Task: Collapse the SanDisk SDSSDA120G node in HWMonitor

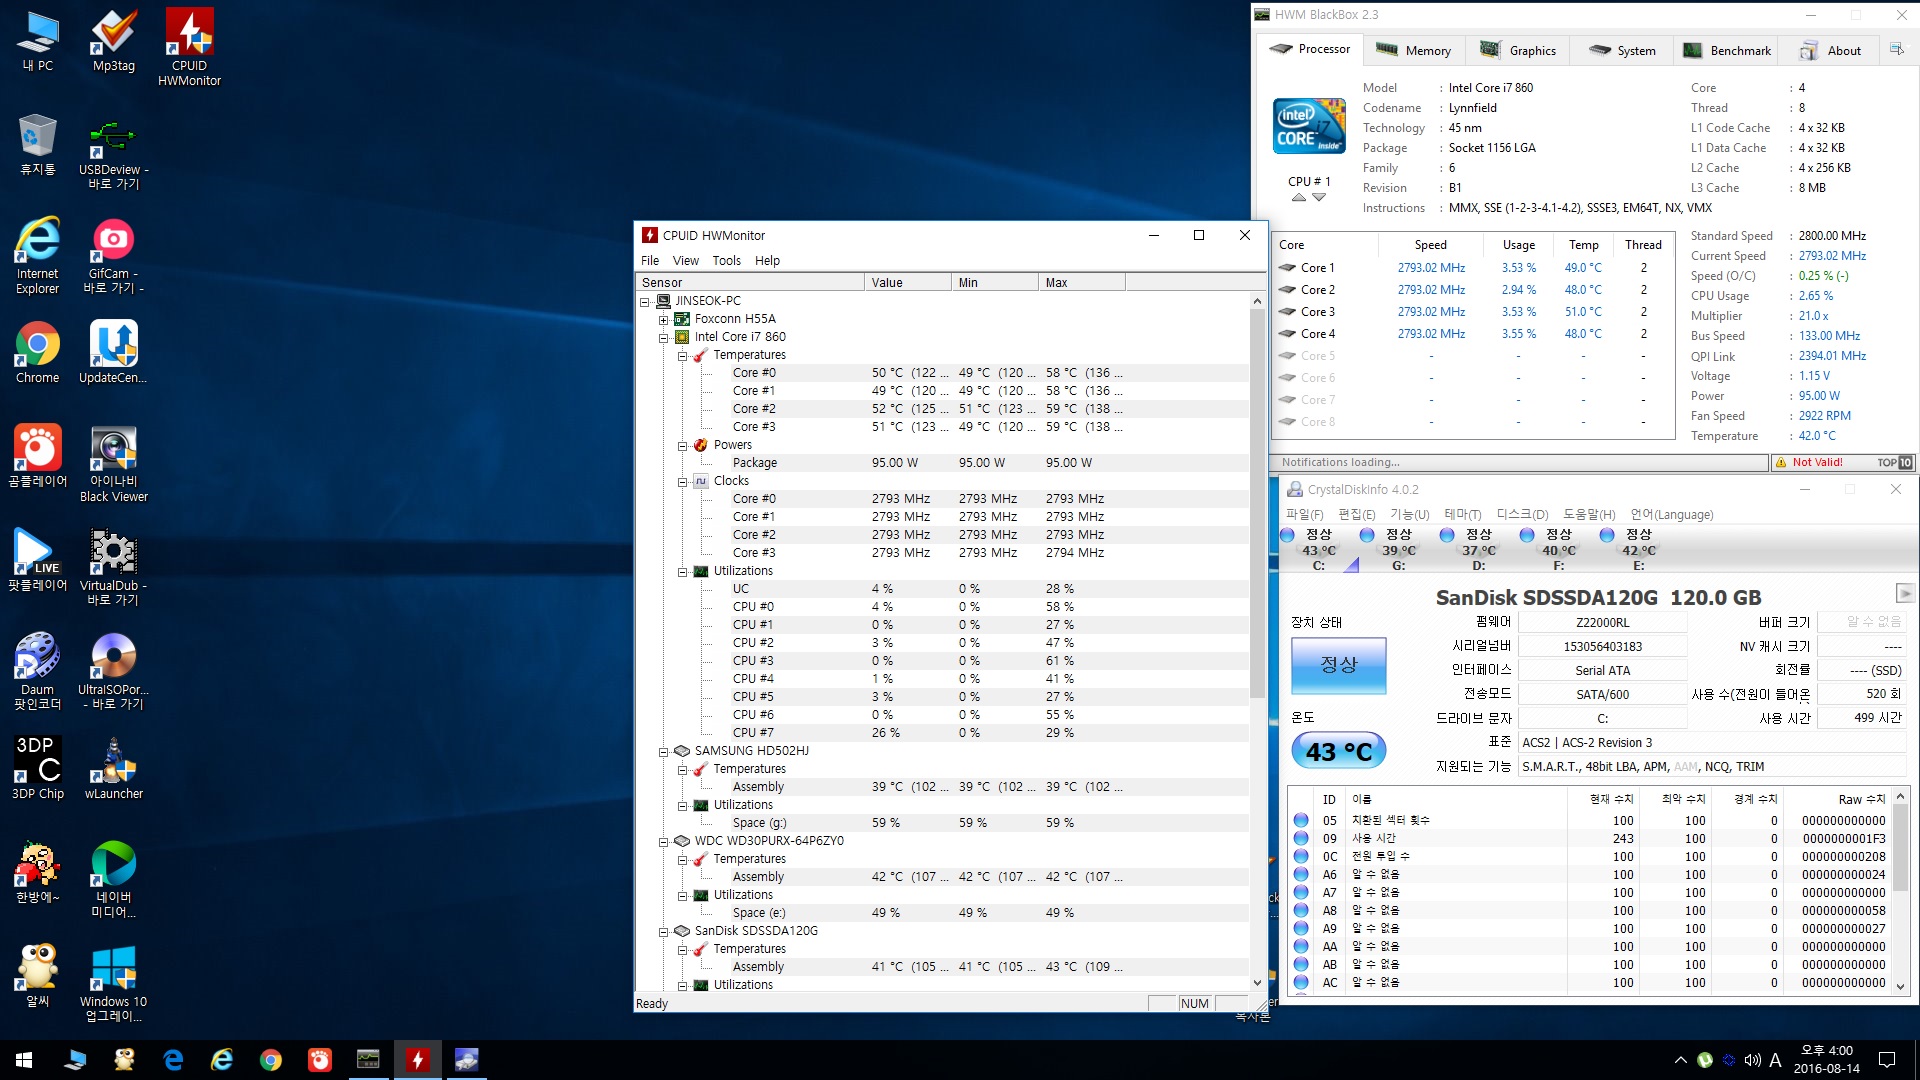Action: (663, 931)
